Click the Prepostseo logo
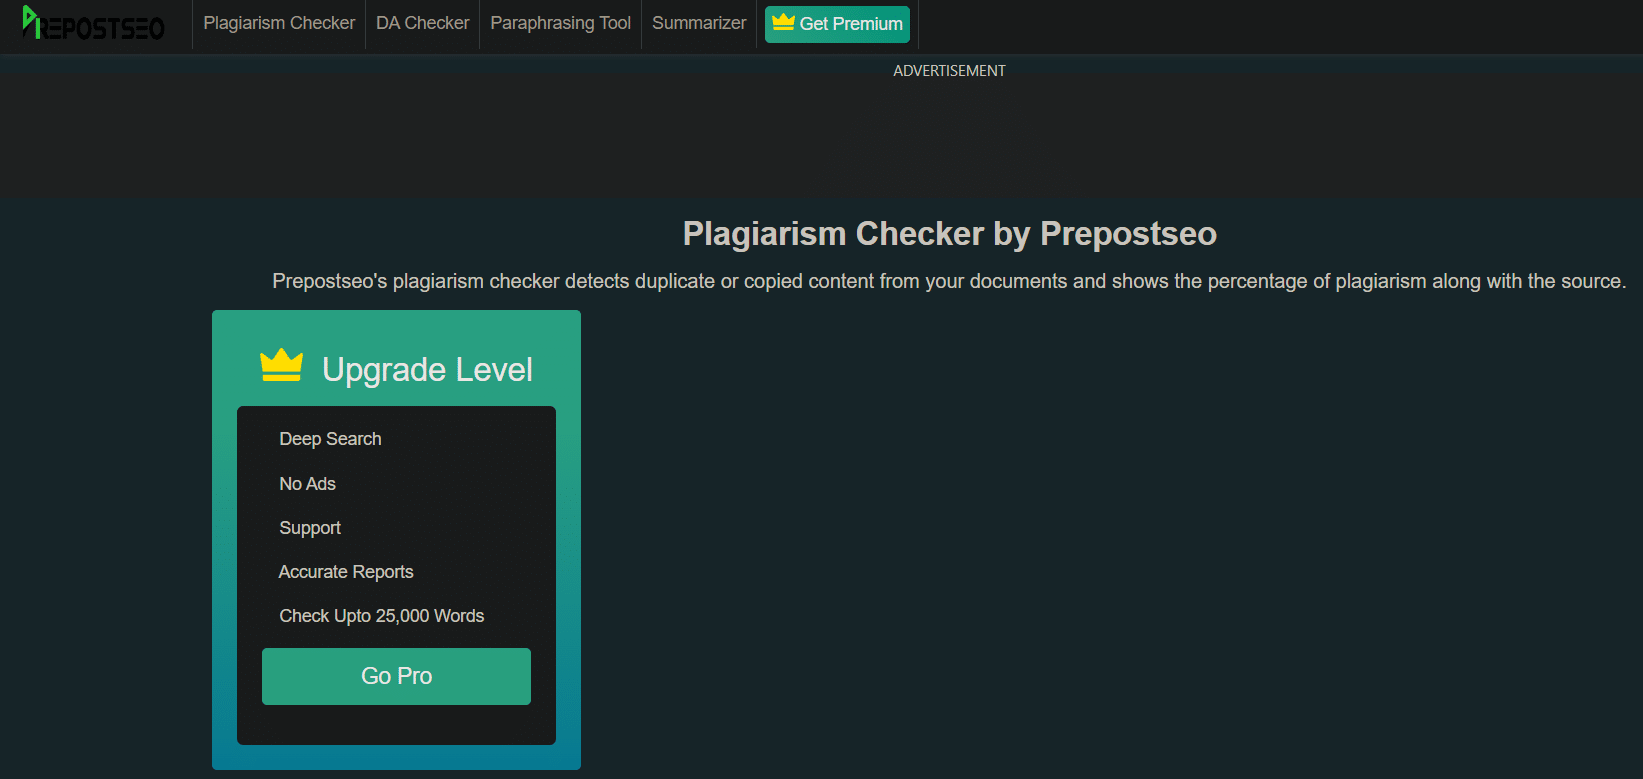 (x=93, y=24)
